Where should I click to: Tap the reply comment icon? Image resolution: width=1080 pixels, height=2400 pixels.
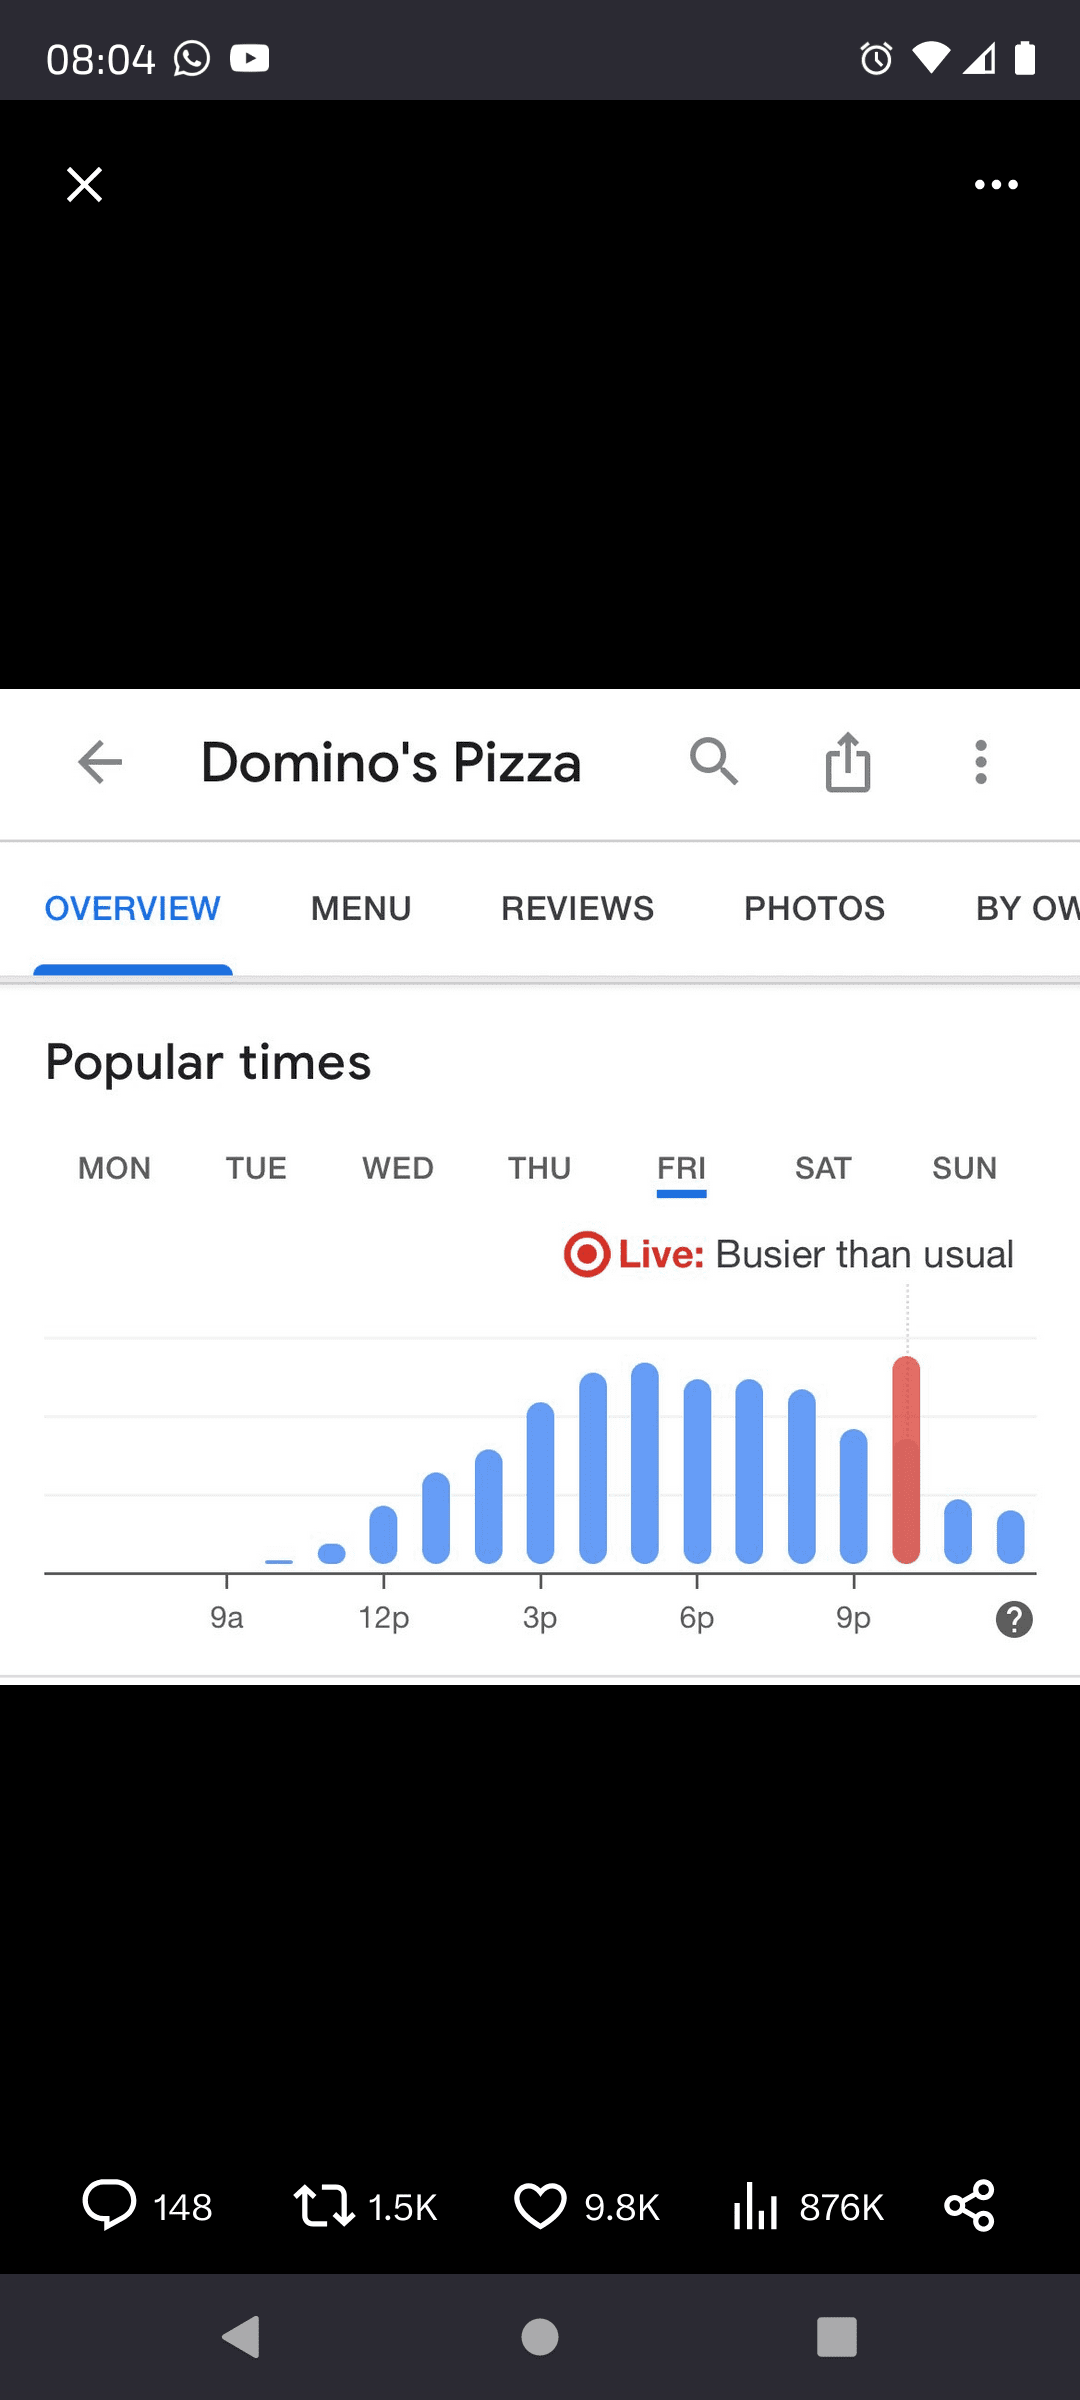click(109, 2204)
